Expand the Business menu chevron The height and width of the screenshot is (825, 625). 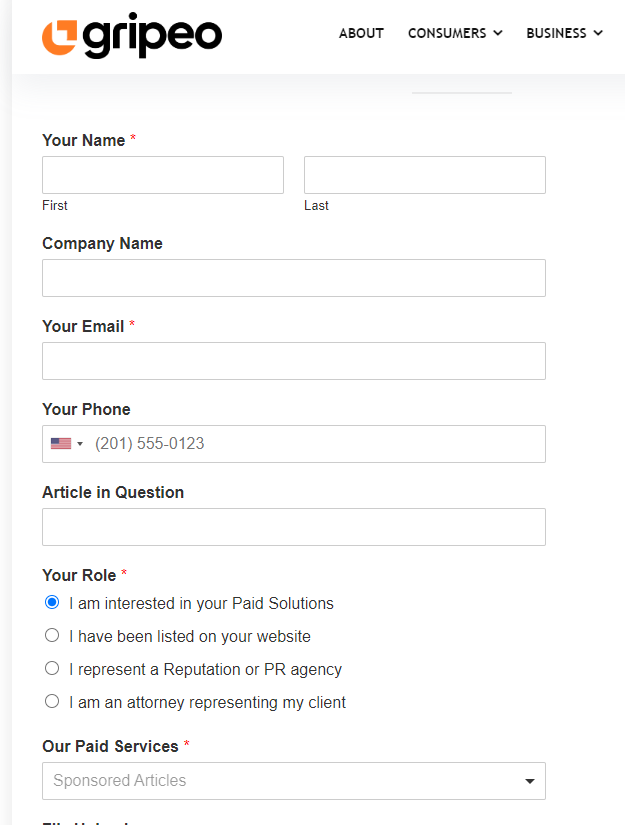click(x=598, y=33)
